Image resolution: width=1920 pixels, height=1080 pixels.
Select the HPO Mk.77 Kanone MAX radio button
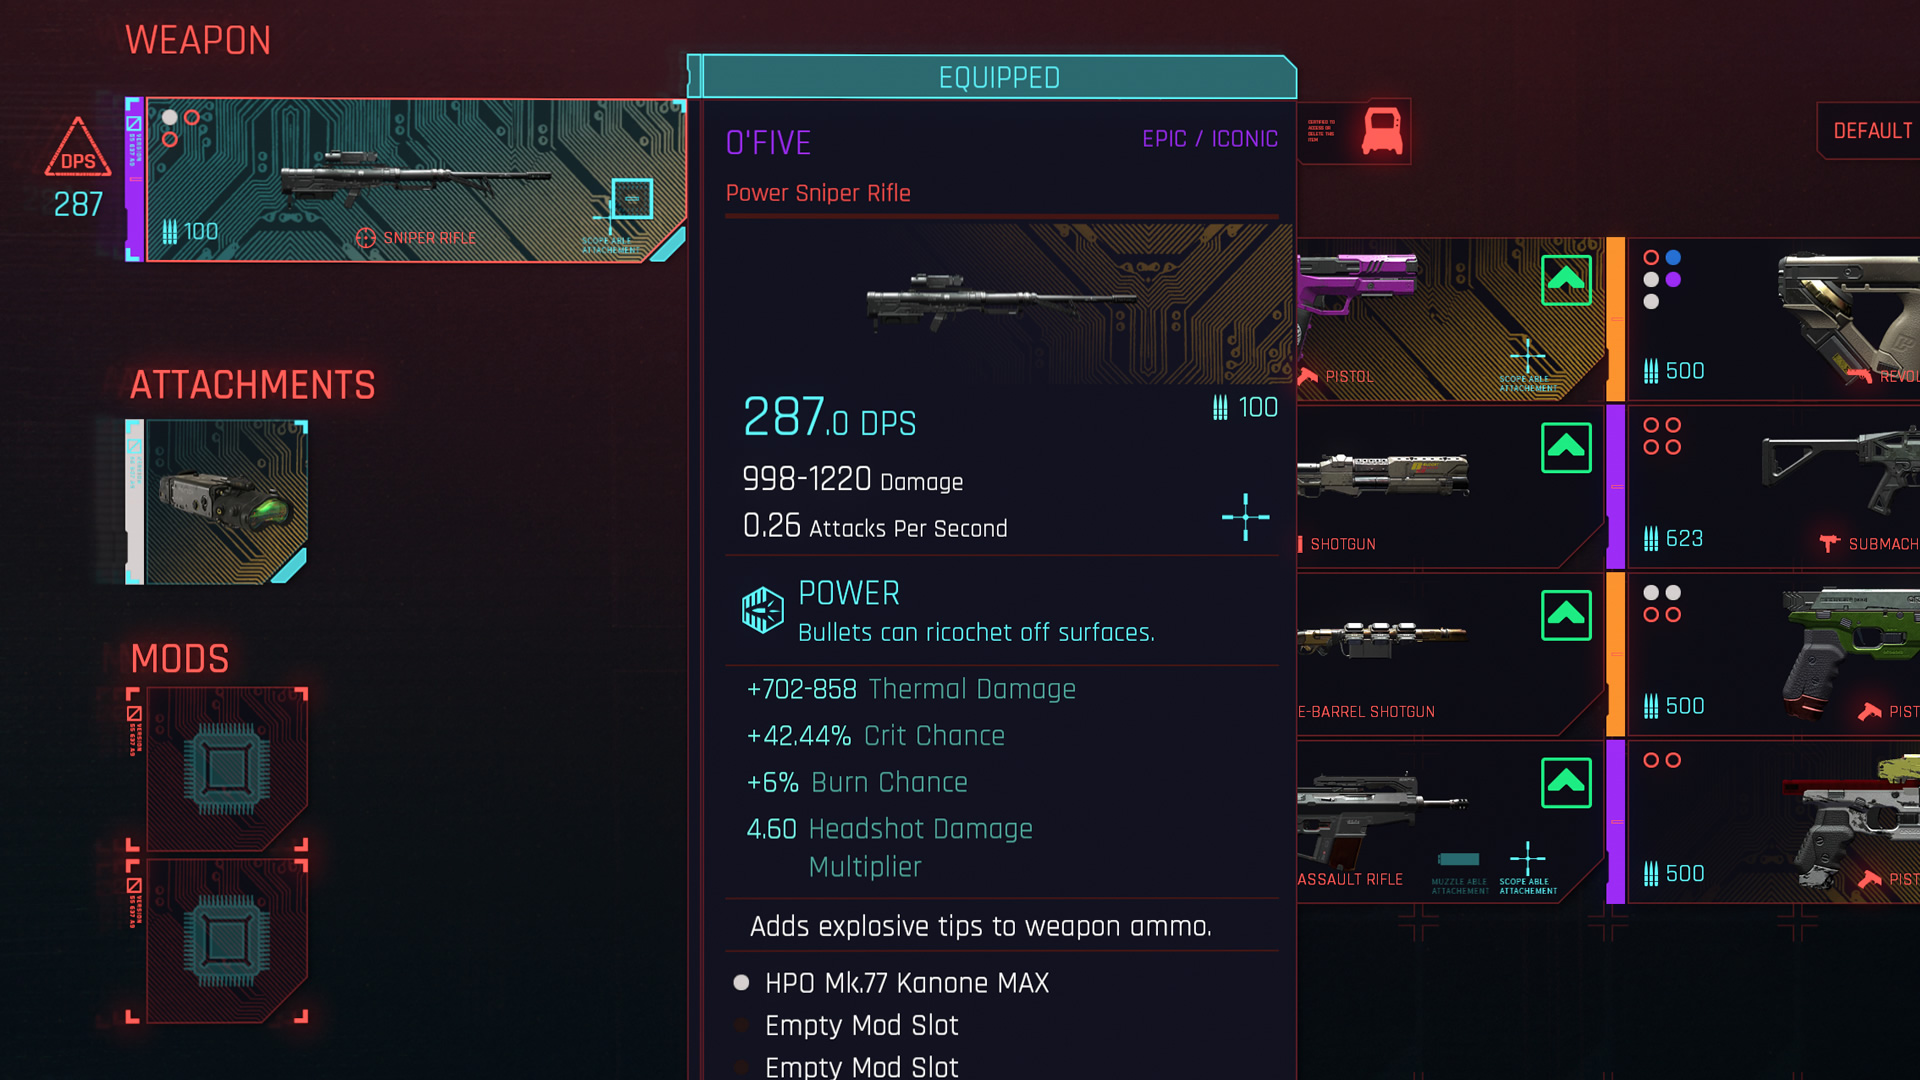pyautogui.click(x=741, y=982)
